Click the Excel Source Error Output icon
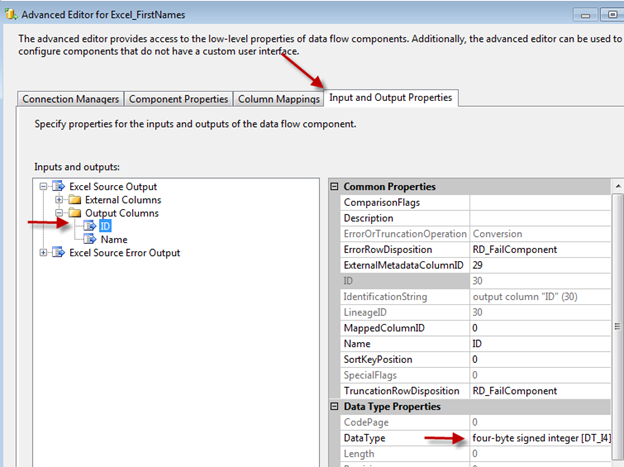This screenshot has width=624, height=467. tap(58, 253)
